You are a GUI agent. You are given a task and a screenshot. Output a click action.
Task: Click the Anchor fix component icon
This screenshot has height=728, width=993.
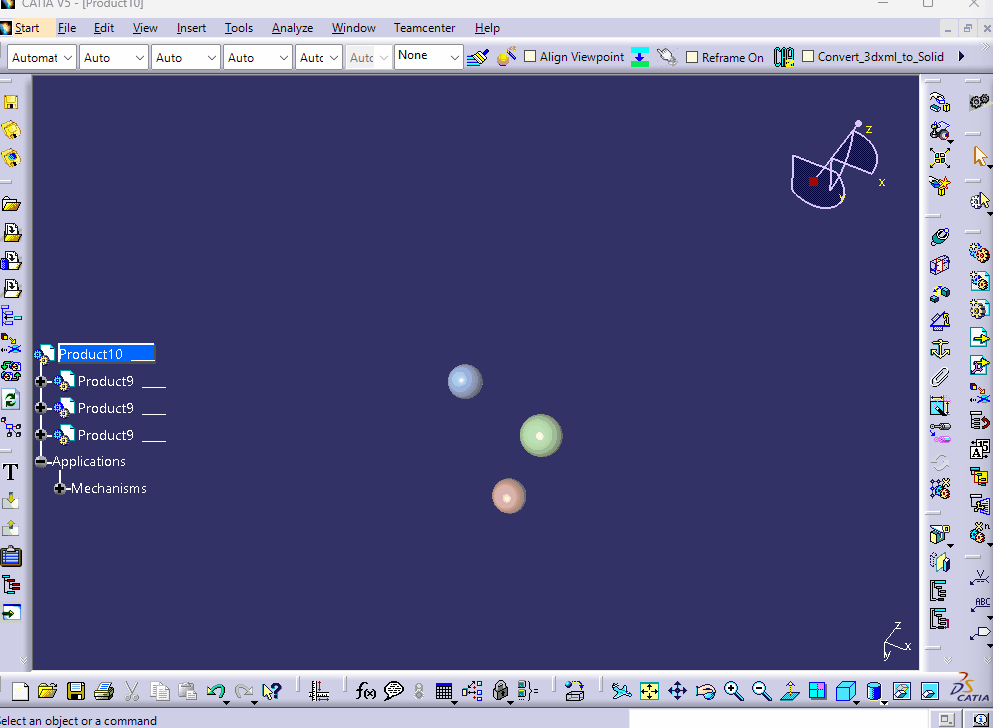pos(940,348)
